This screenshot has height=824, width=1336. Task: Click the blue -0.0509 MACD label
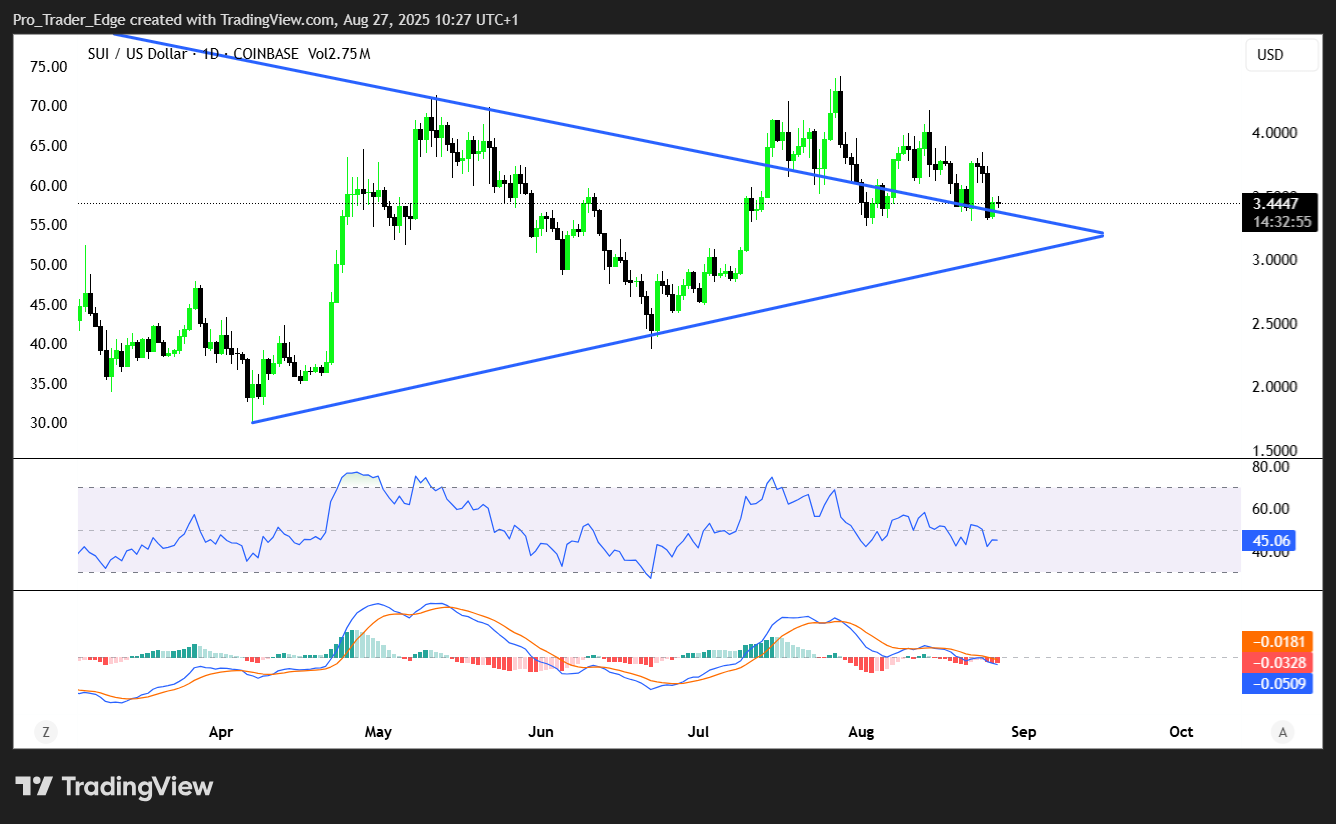coord(1277,683)
